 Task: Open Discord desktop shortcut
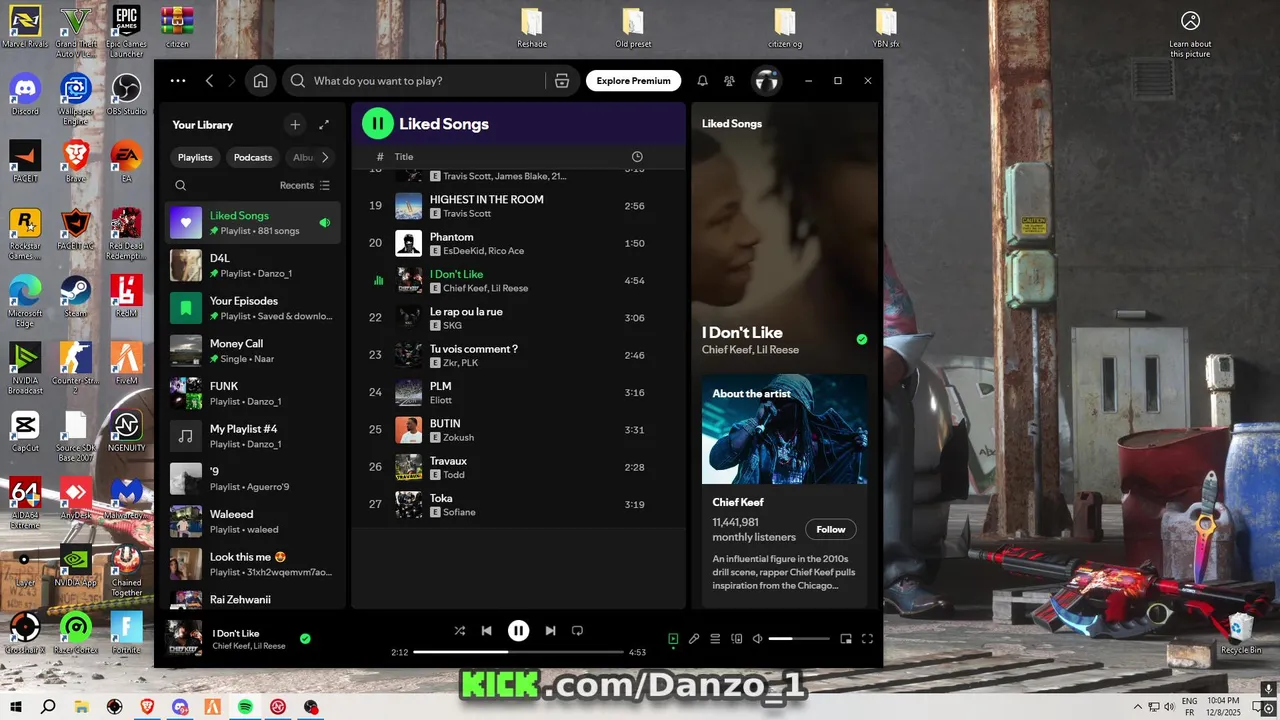pyautogui.click(x=25, y=95)
